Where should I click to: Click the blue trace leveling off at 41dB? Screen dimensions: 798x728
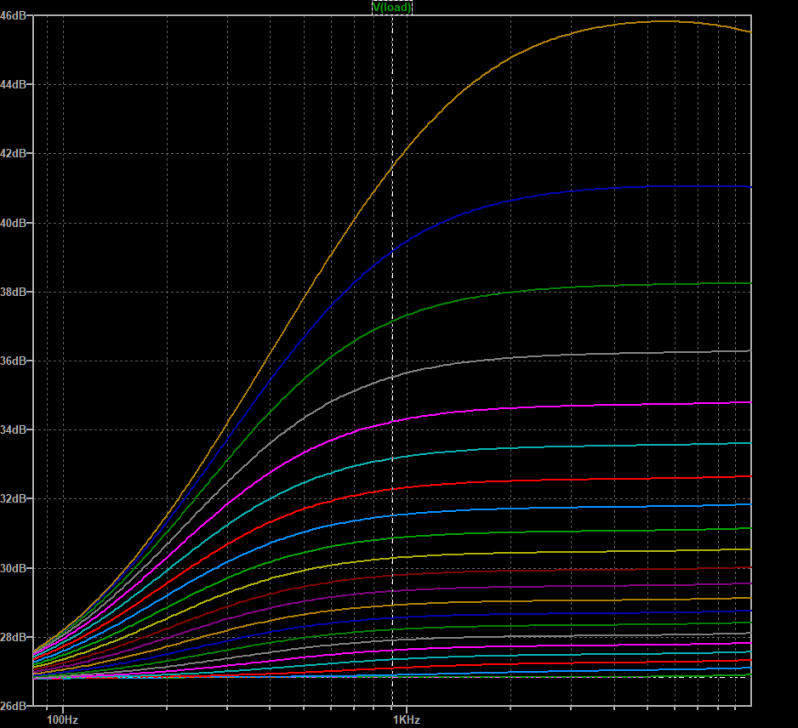(600, 189)
